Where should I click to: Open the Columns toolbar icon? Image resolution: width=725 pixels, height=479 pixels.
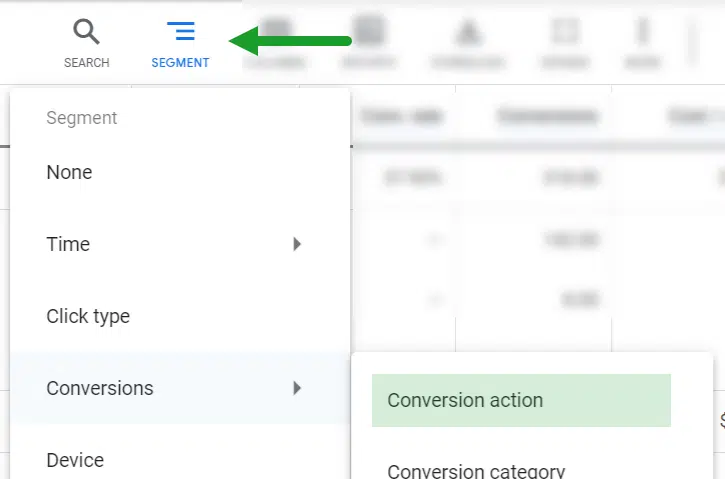[278, 34]
